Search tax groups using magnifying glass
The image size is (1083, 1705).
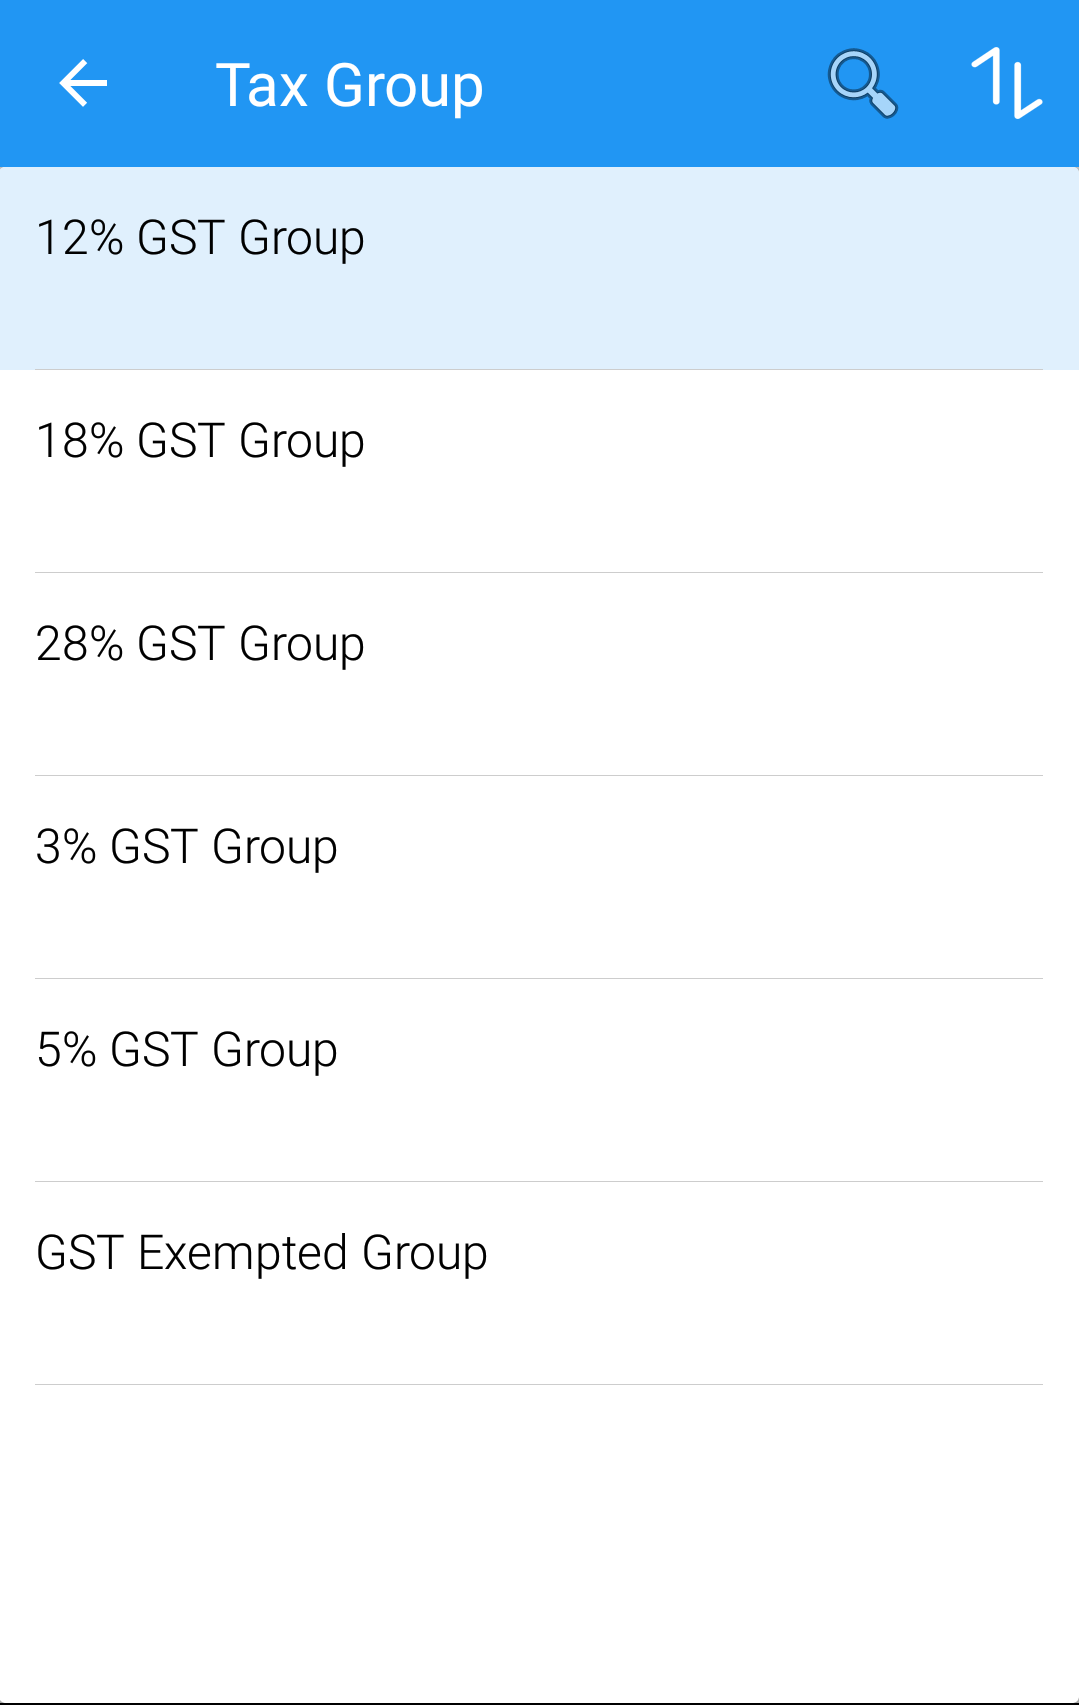point(862,83)
